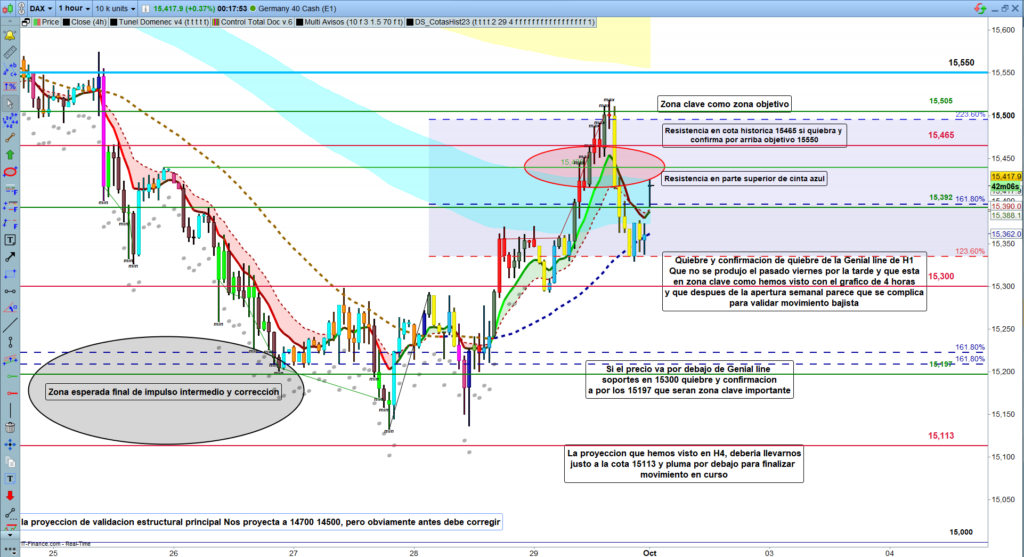
Task: Open the 1 hour timeframe dropdown
Action: [74, 6]
